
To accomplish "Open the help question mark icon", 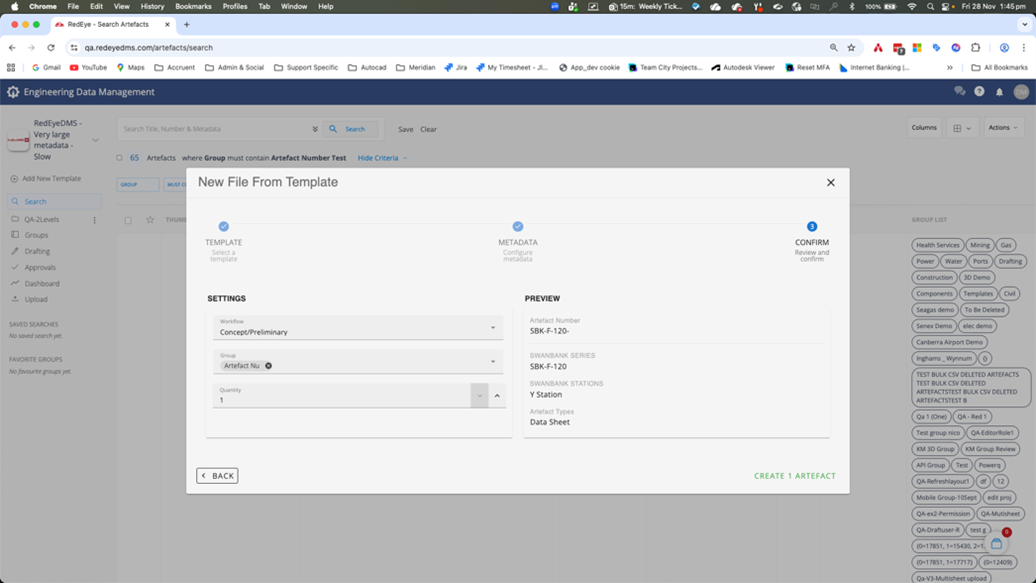I will tap(979, 92).
